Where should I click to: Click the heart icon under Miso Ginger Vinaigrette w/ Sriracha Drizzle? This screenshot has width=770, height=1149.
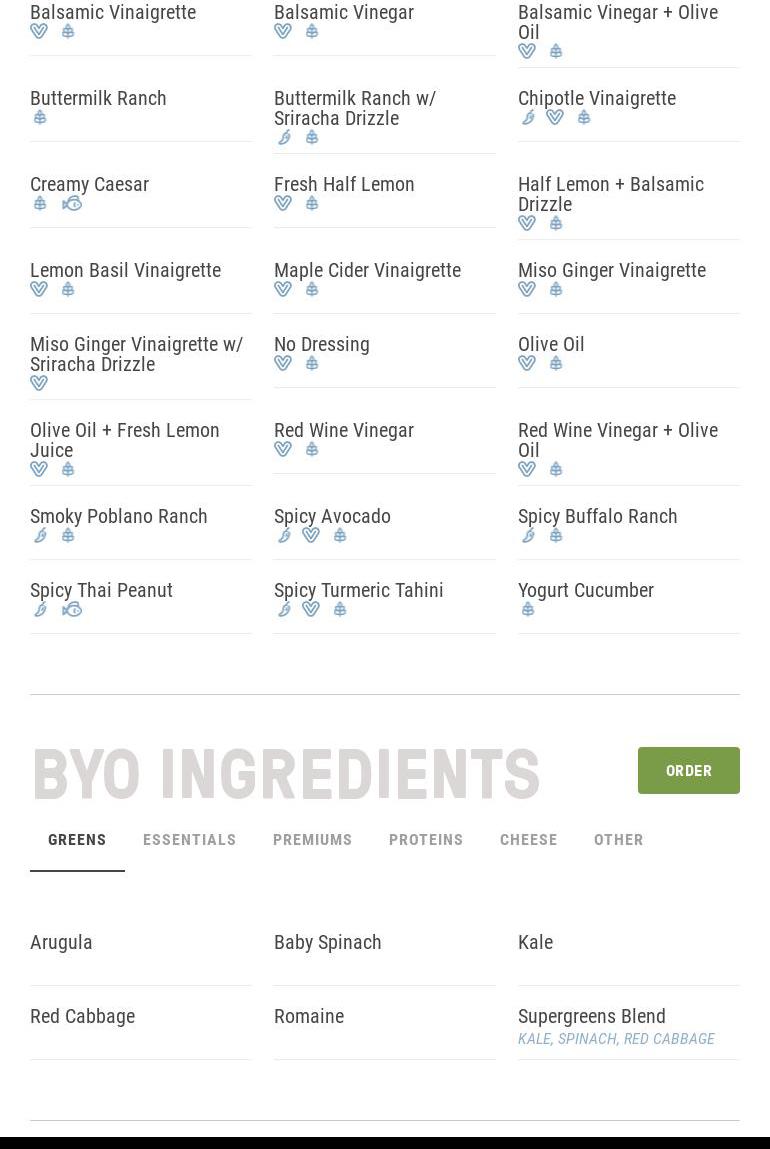(39, 383)
